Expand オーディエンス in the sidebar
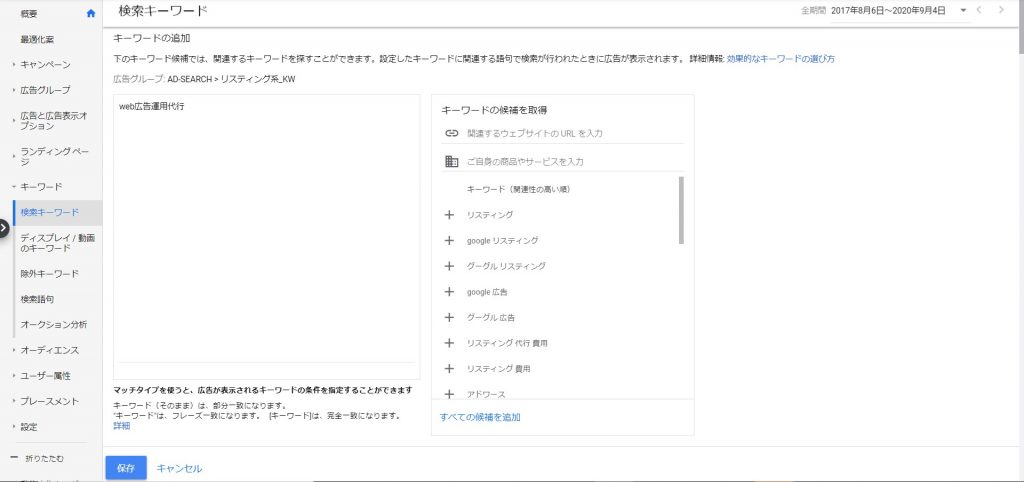 point(14,351)
